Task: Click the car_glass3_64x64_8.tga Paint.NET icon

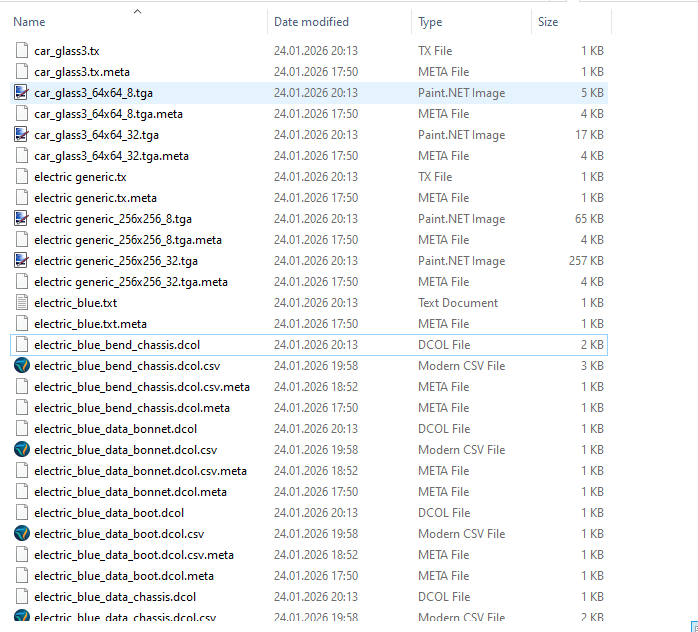Action: point(22,93)
